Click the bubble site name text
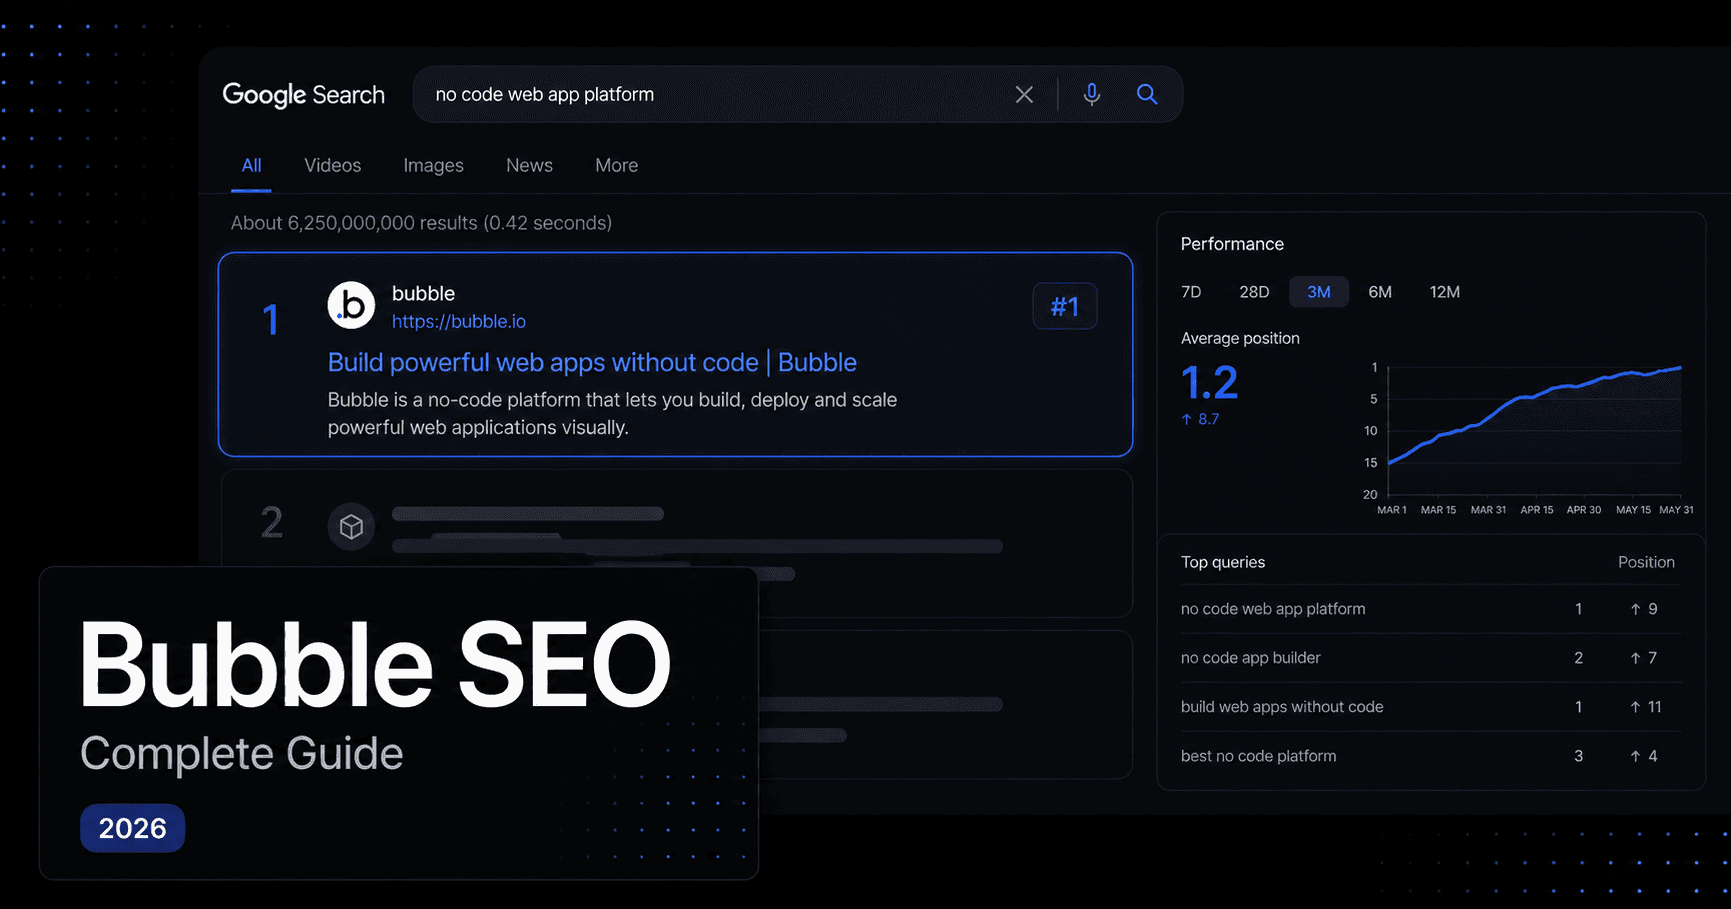This screenshot has width=1731, height=909. pos(423,293)
